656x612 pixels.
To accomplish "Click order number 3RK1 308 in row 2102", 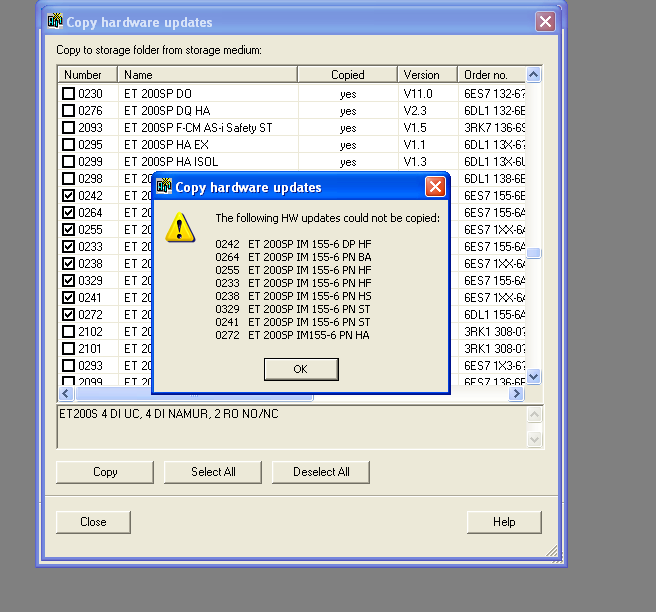I will (x=494, y=332).
